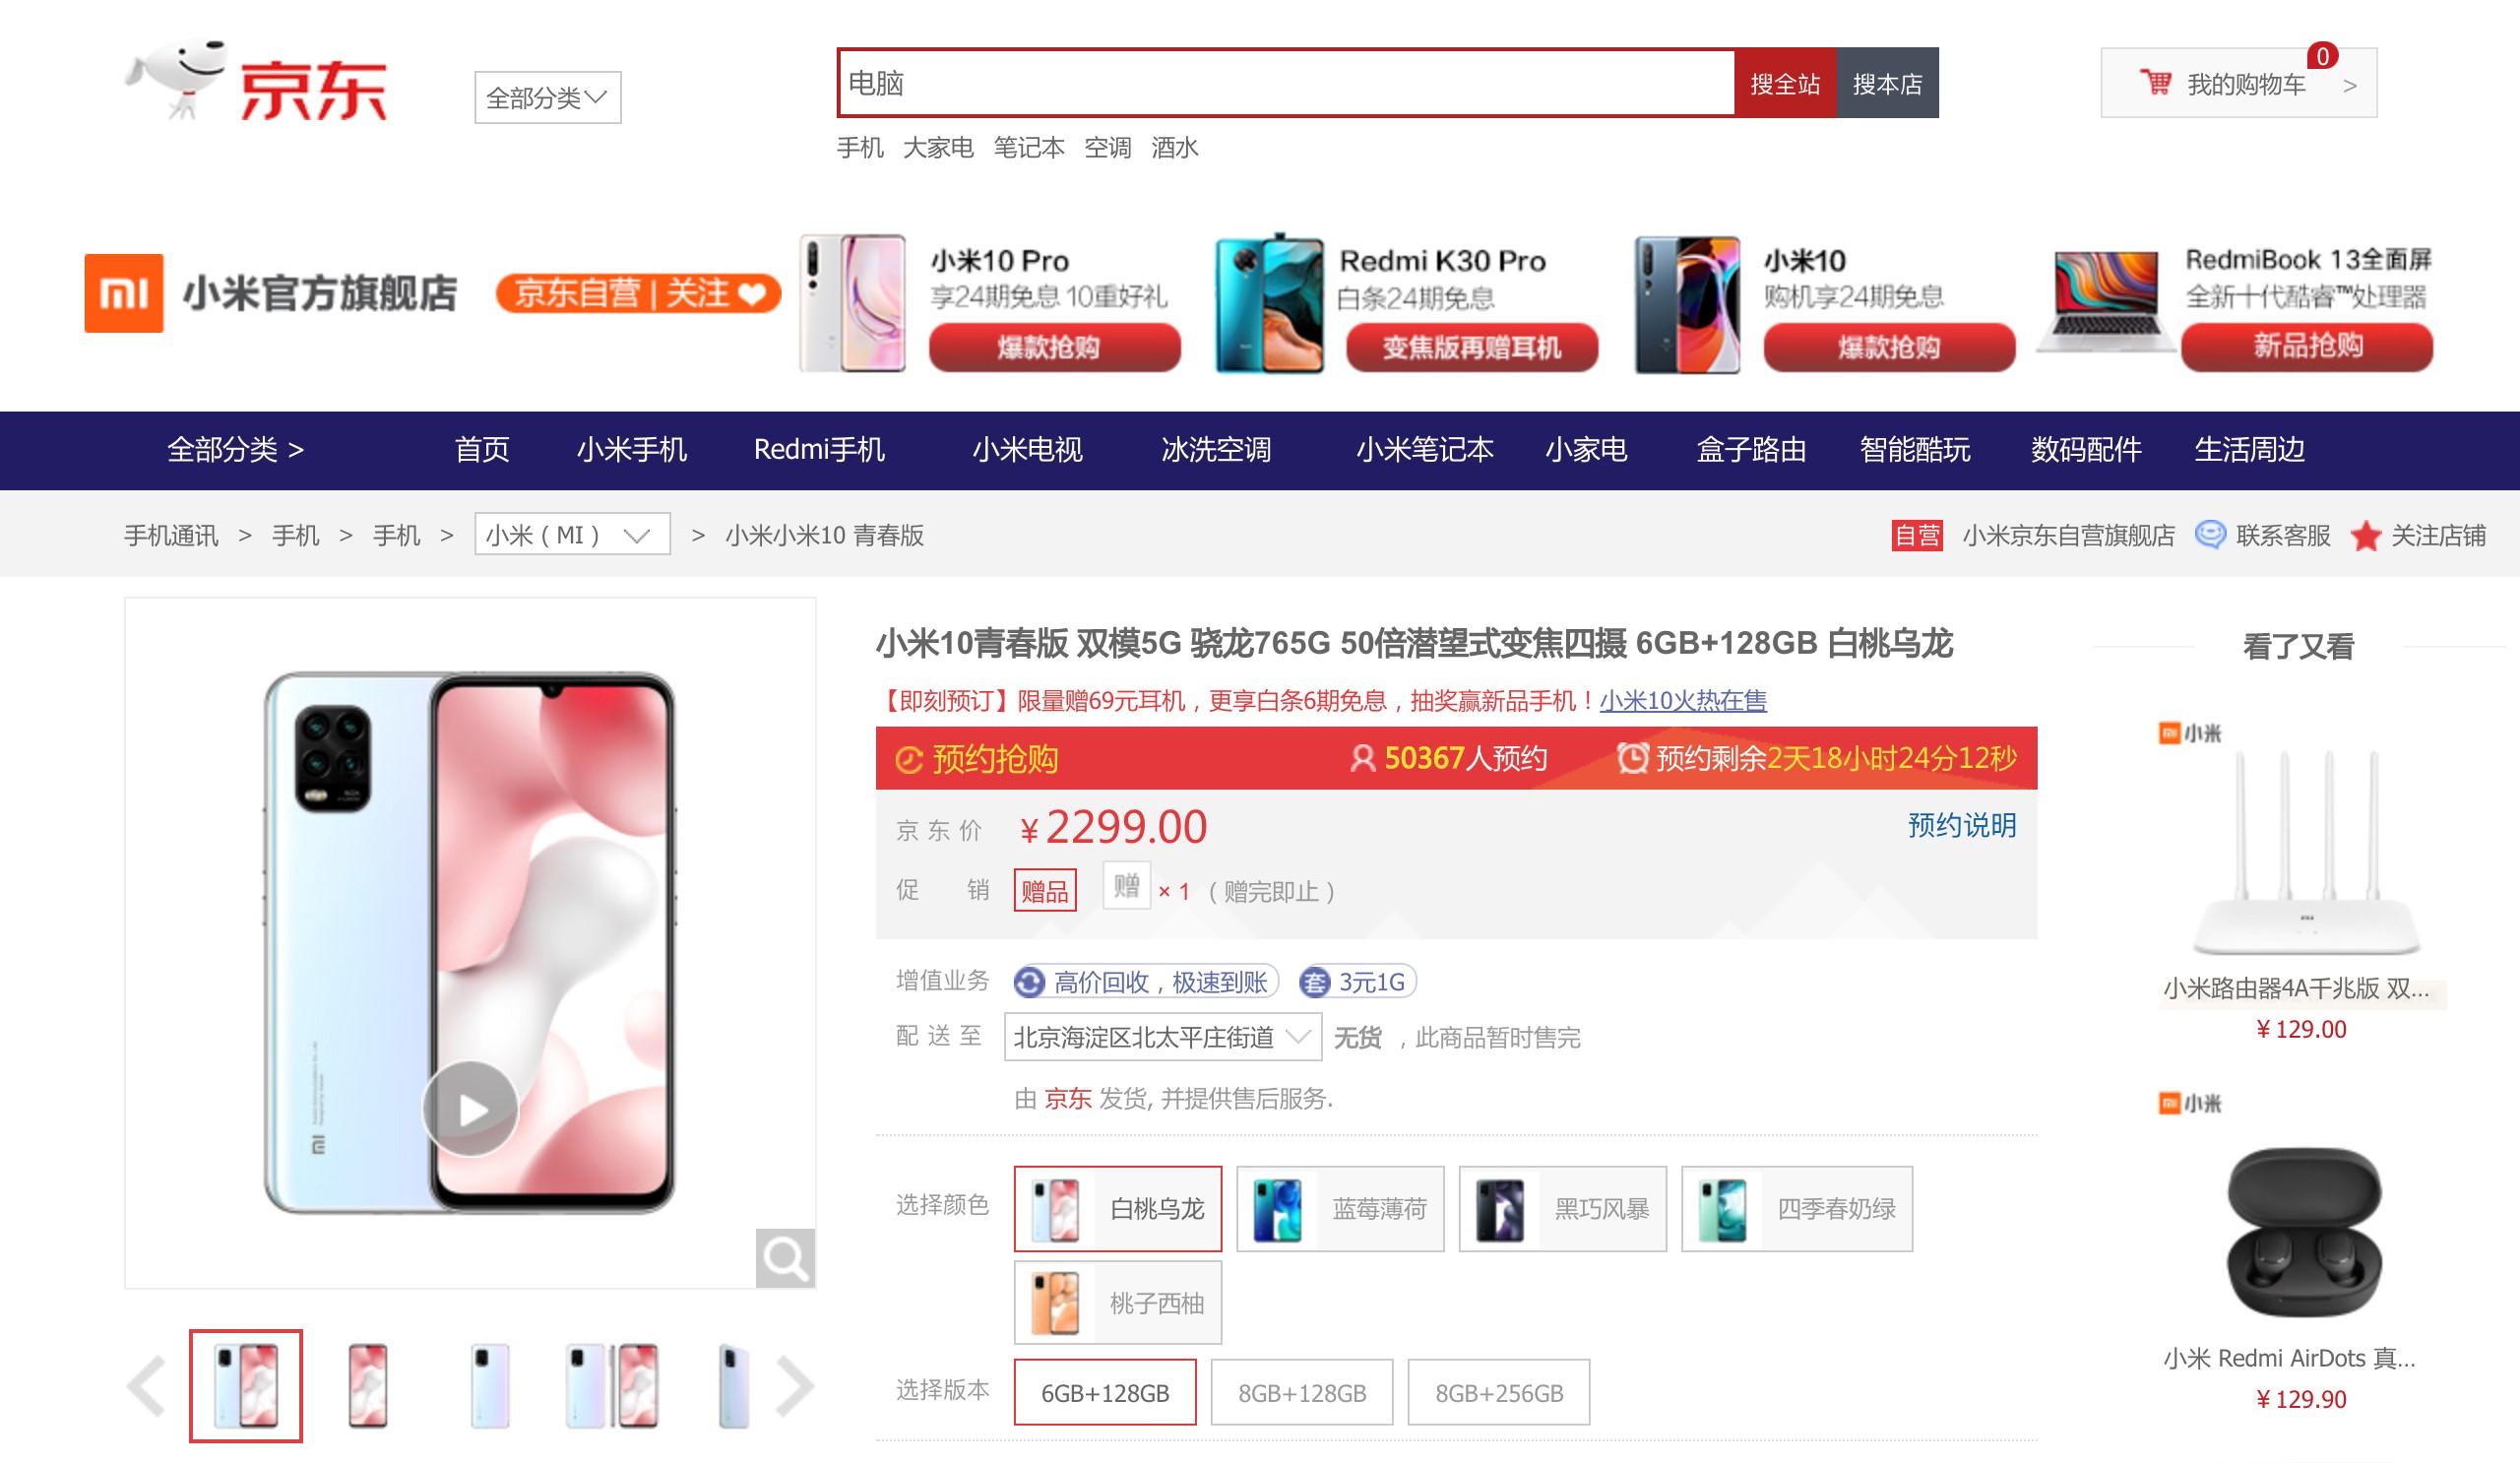Go to 小米笔记本 navigation tab
This screenshot has width=2520, height=1463.
pyautogui.click(x=1424, y=450)
